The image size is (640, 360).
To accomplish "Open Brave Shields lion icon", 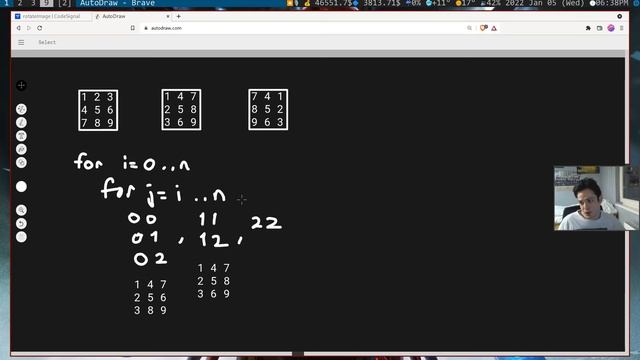I will (484, 28).
